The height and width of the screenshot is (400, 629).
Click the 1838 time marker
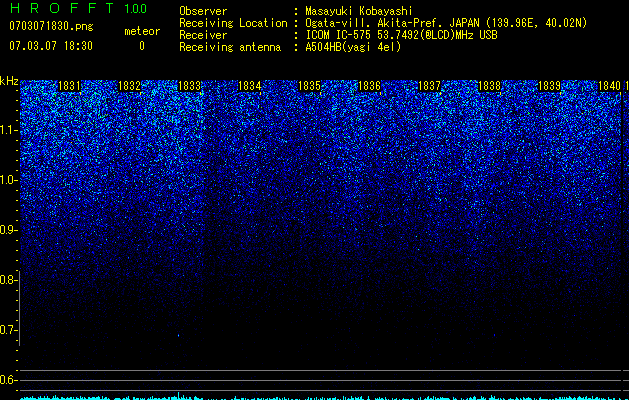(x=490, y=86)
